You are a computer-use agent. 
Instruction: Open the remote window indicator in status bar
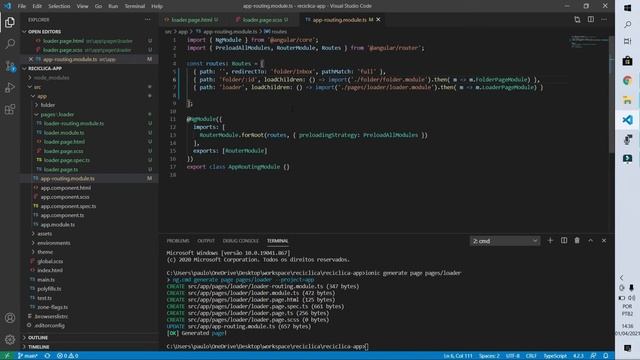[7, 356]
